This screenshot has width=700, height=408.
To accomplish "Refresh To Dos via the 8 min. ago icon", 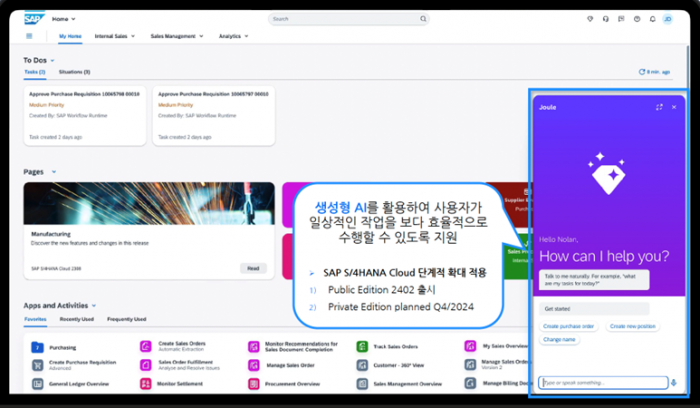I will click(x=642, y=72).
